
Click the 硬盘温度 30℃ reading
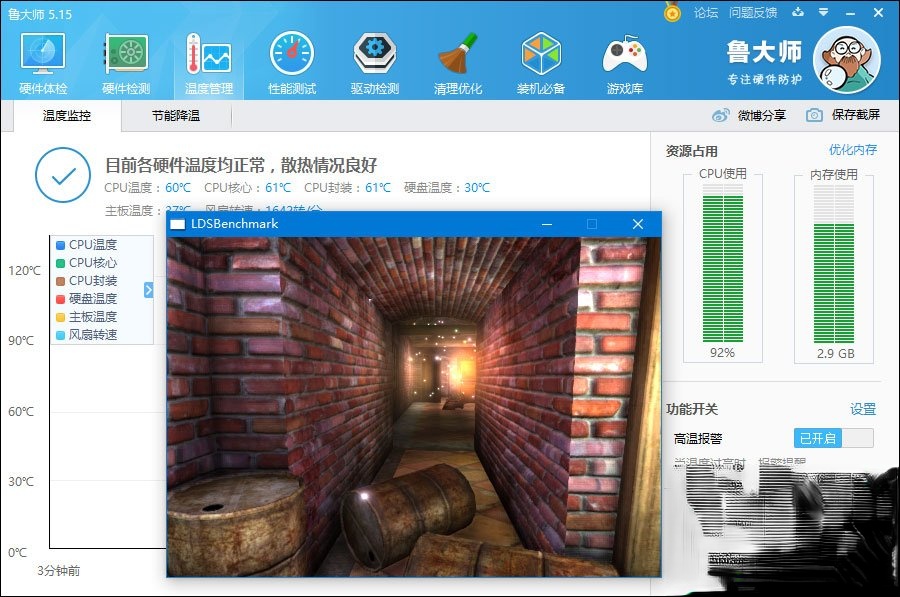[447, 188]
